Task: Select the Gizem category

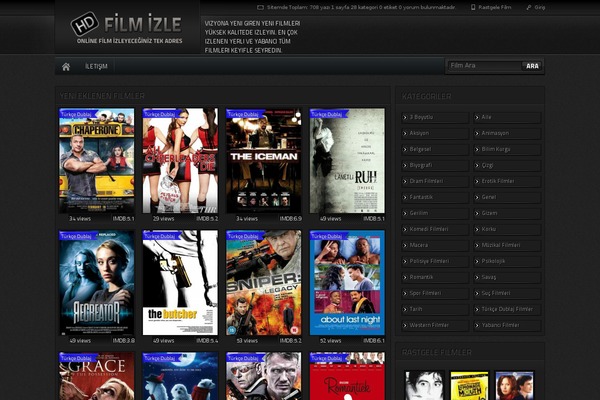Action: [507, 213]
